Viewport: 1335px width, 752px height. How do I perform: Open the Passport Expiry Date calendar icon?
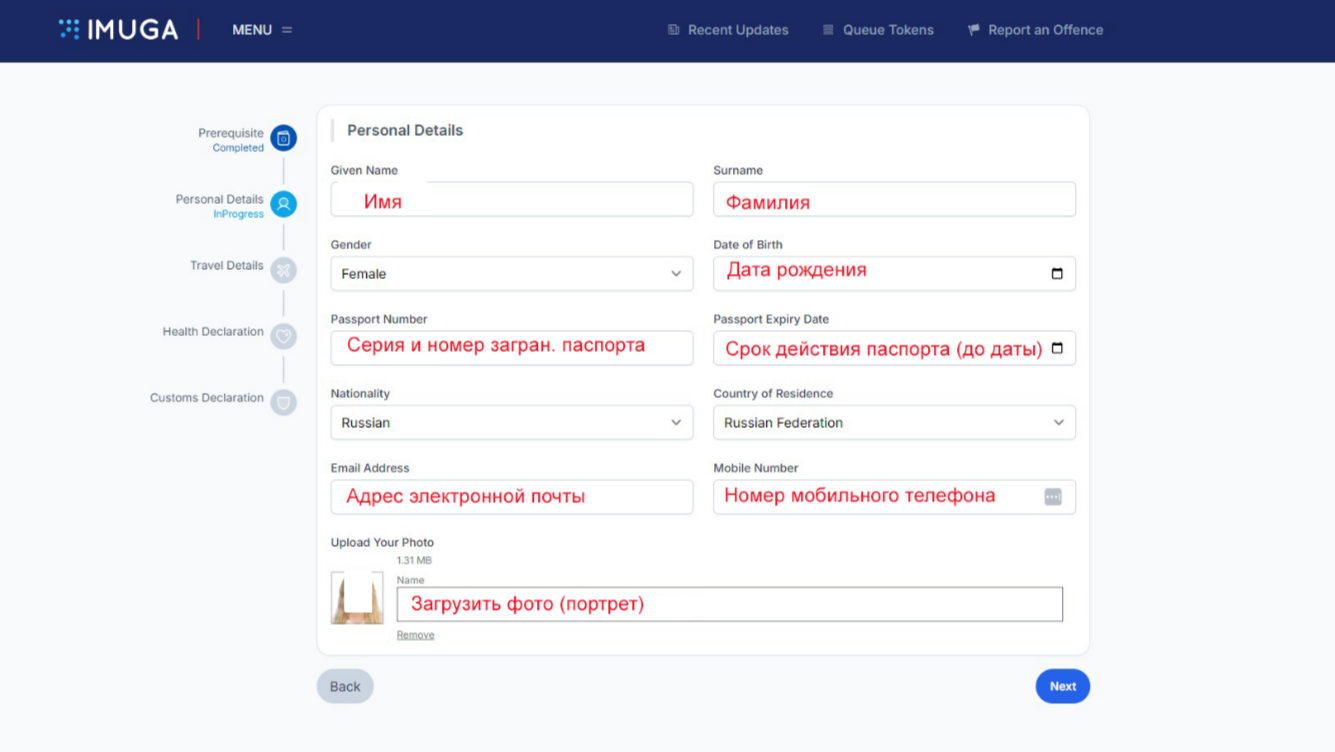1057,348
